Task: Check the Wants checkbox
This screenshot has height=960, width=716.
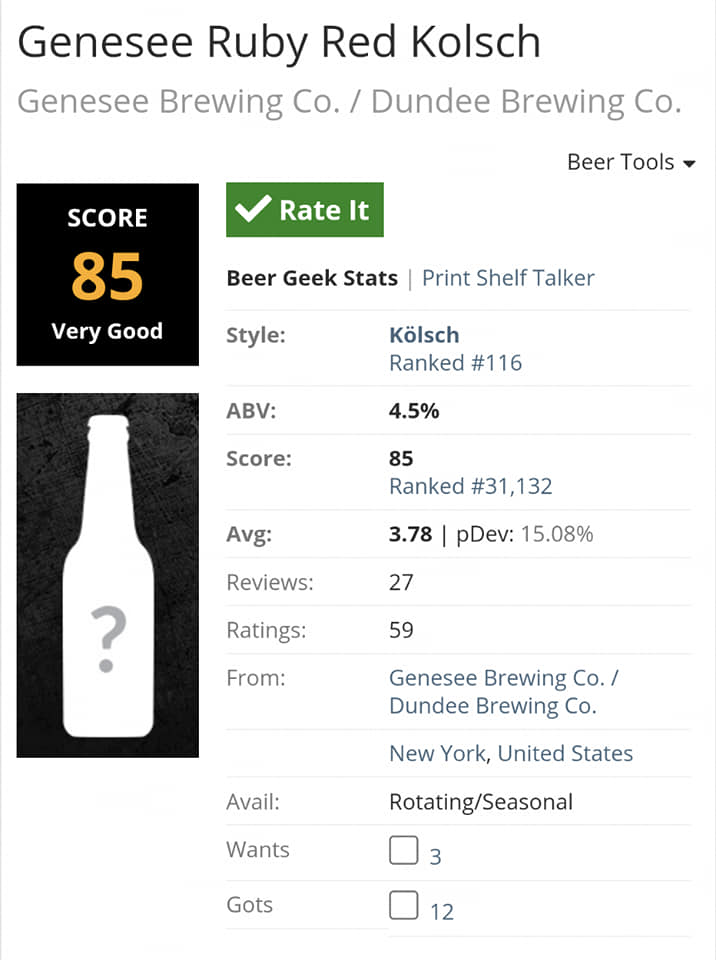Action: pos(403,851)
